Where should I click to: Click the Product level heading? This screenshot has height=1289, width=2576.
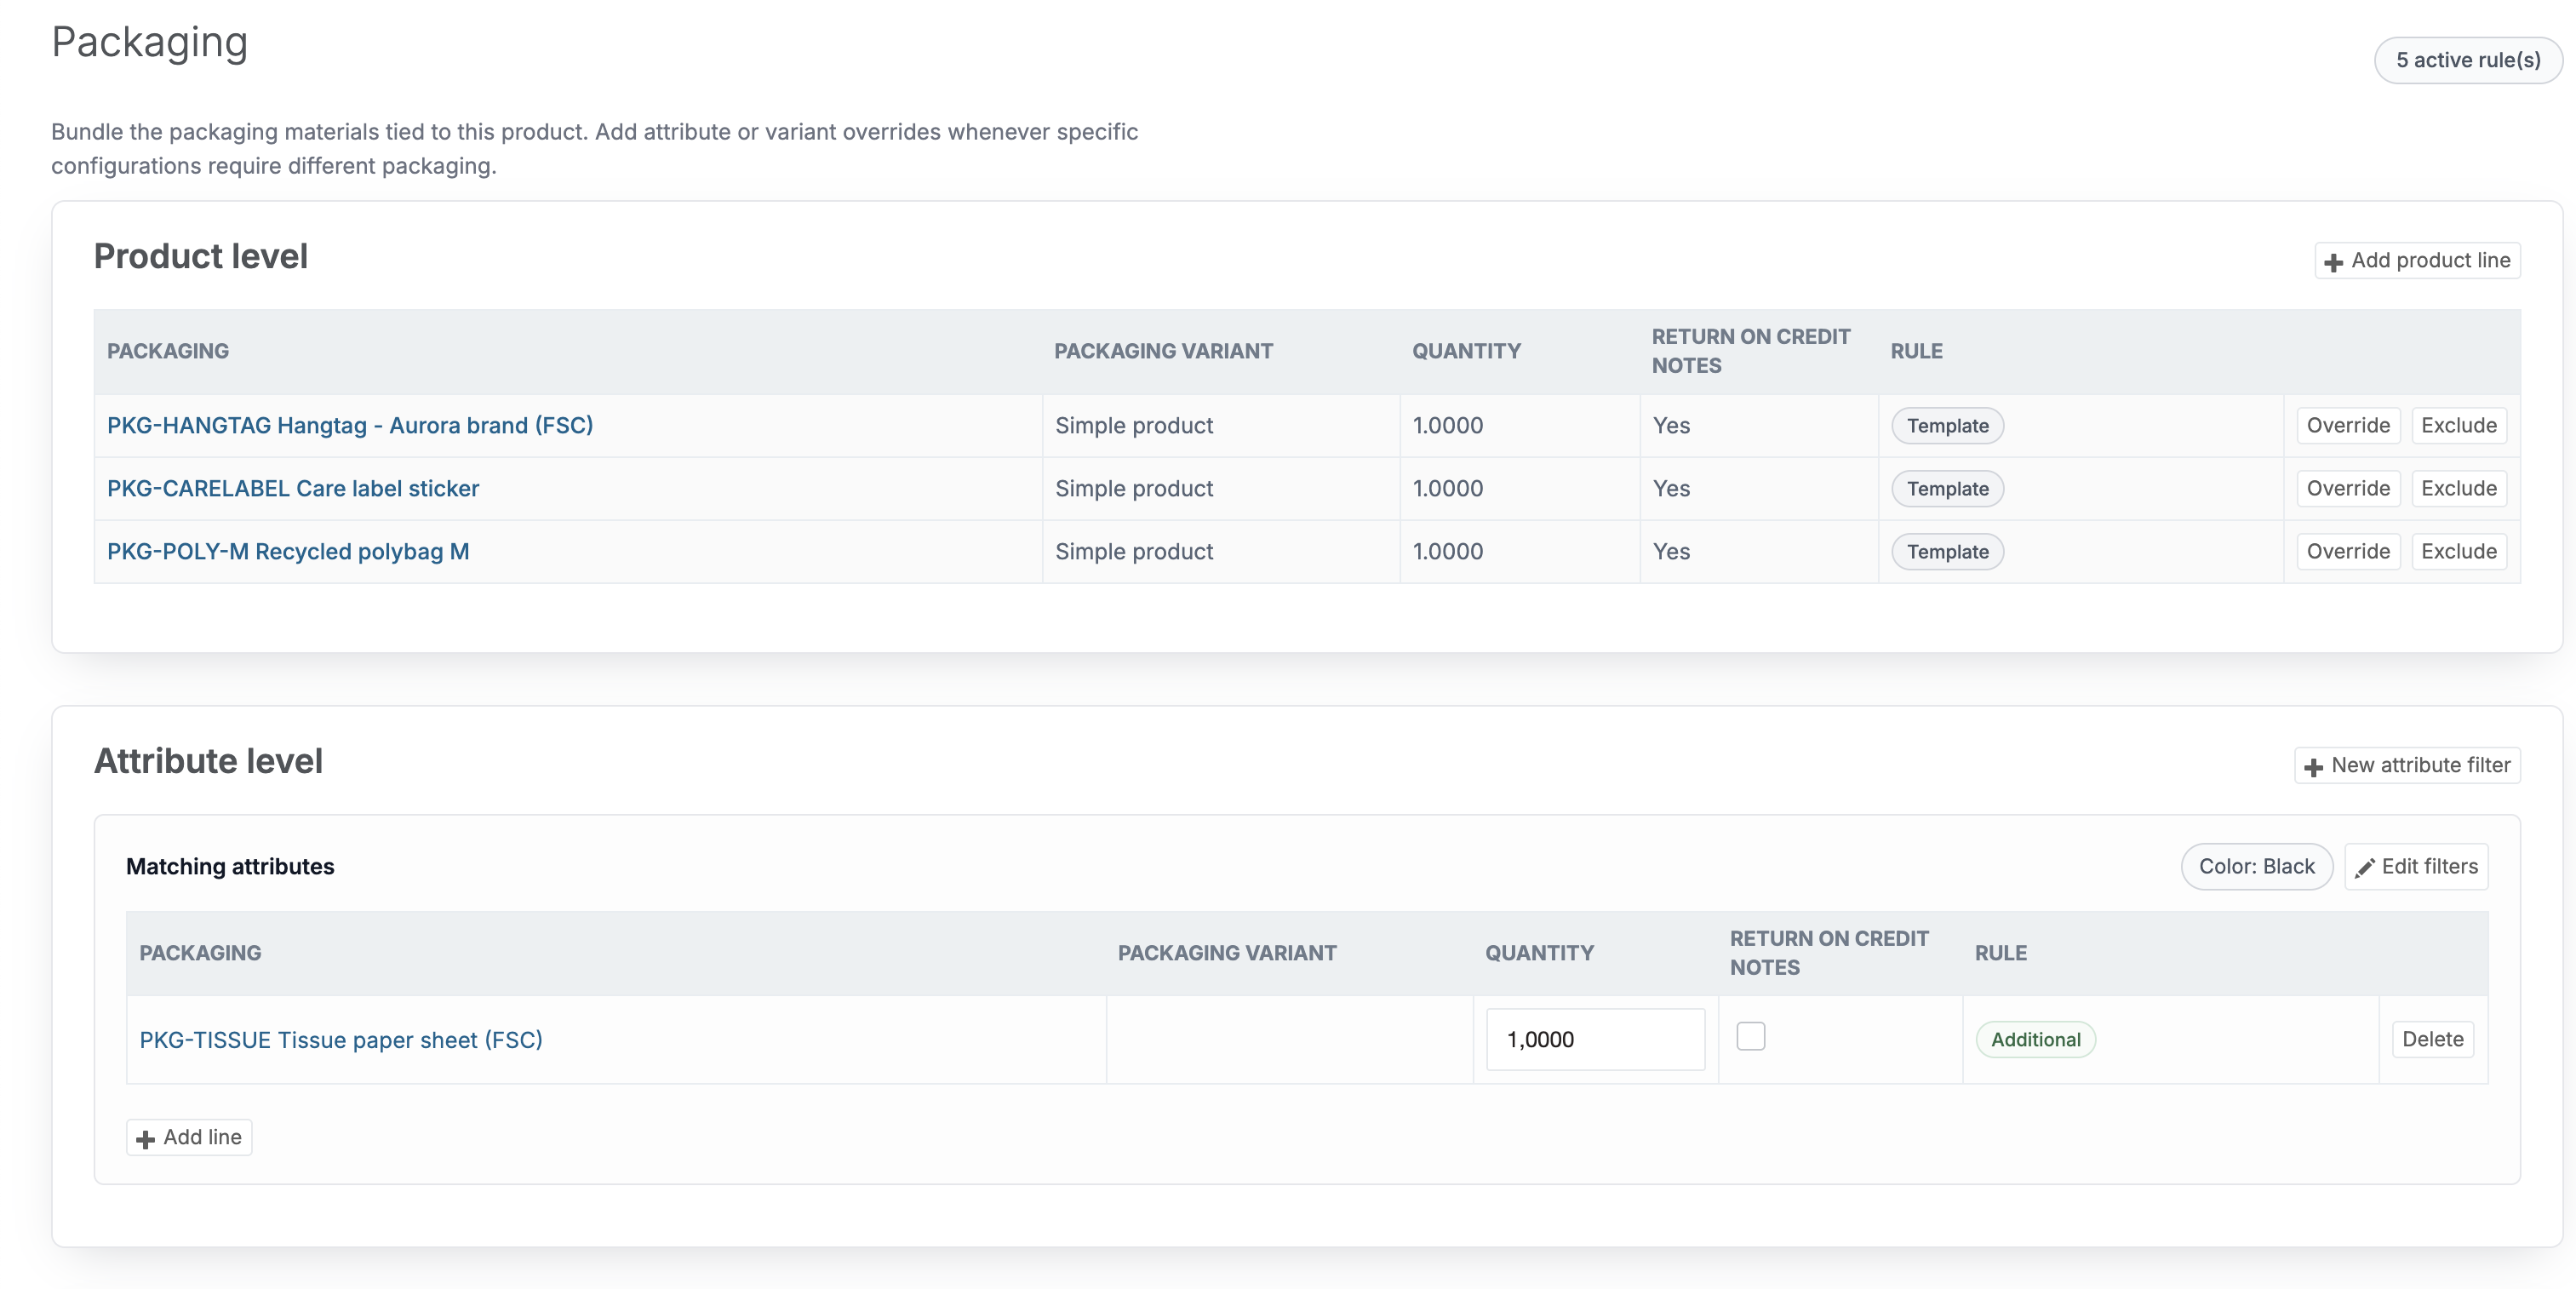pyautogui.click(x=201, y=256)
